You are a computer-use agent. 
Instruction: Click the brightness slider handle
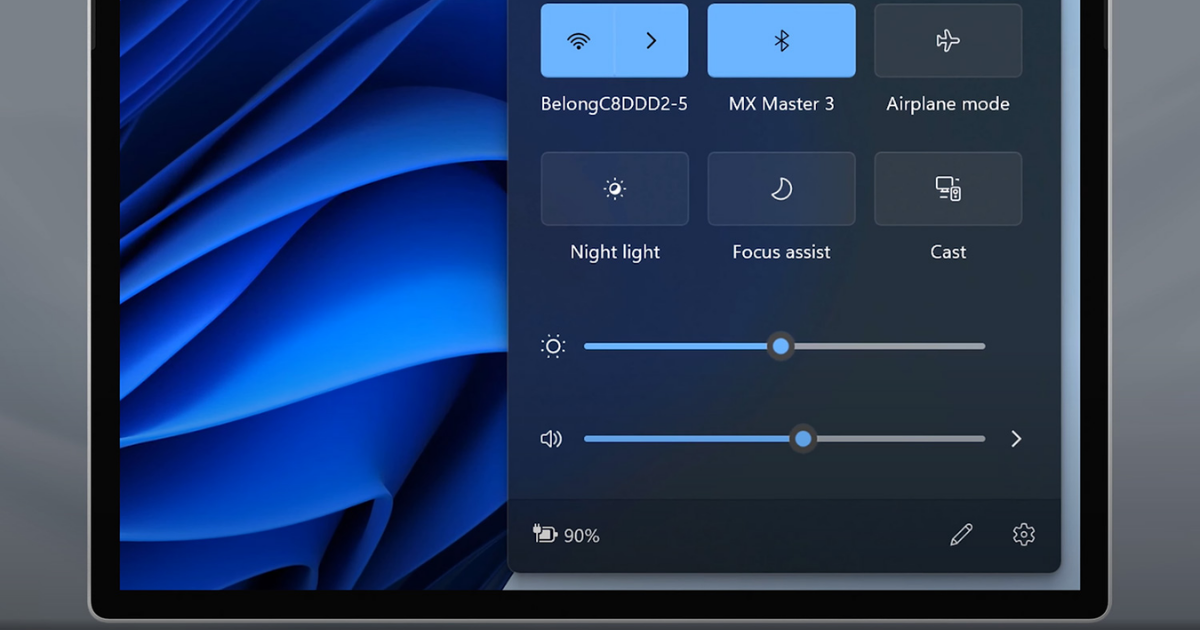click(781, 347)
